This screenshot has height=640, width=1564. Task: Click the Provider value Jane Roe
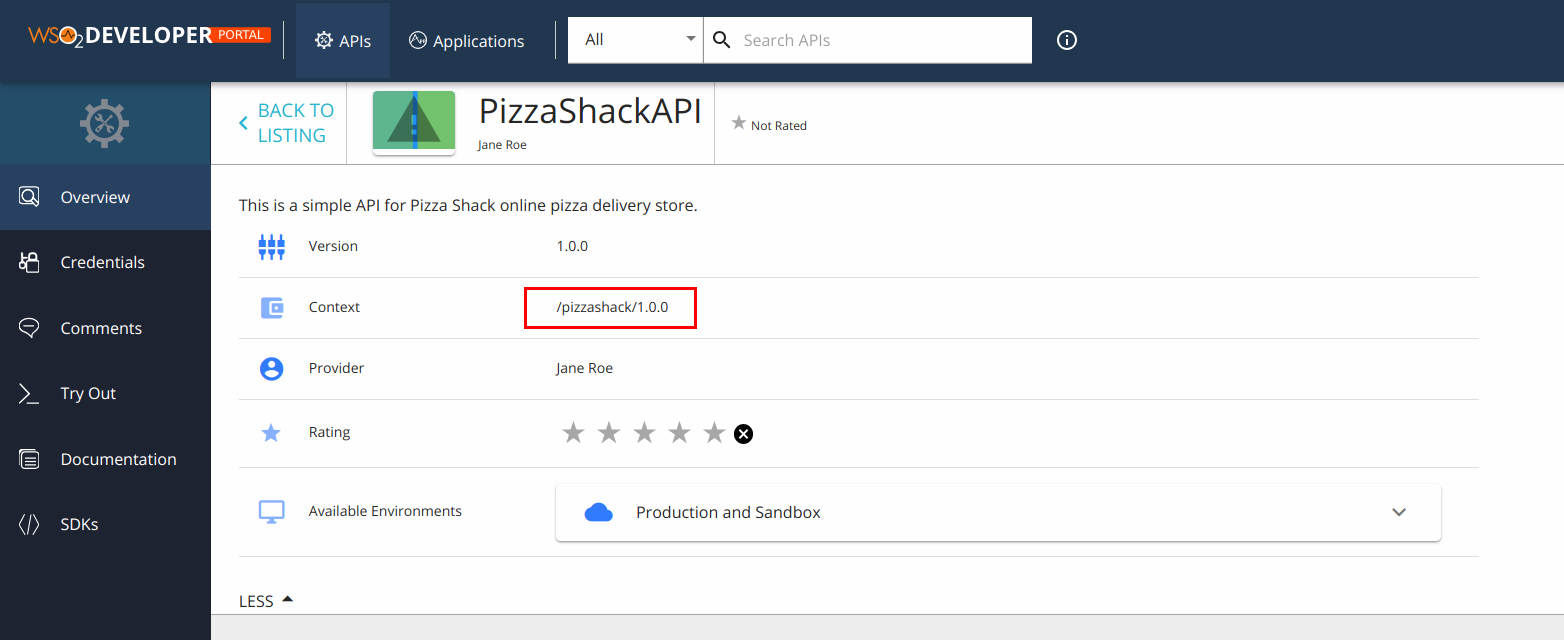pyautogui.click(x=585, y=368)
